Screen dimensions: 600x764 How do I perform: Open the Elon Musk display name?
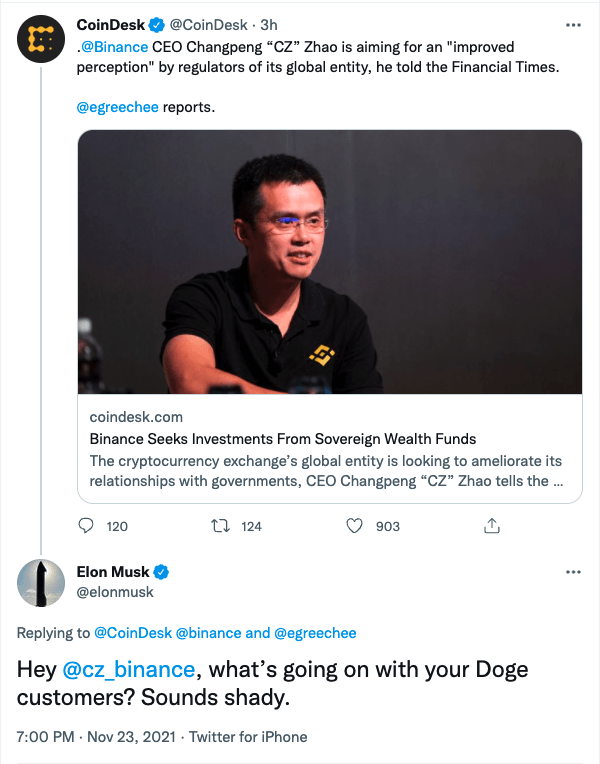tap(112, 572)
